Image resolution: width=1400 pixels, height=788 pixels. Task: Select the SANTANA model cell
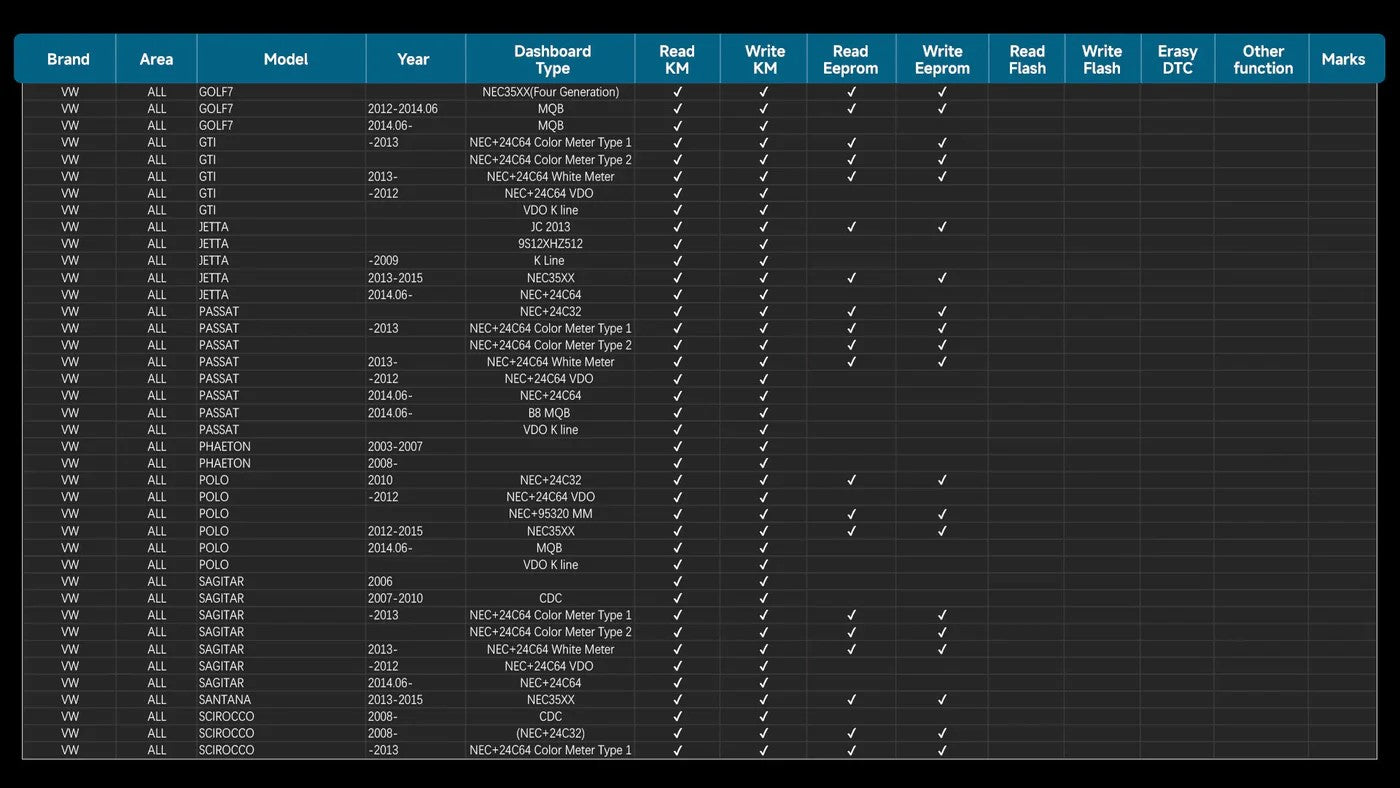pyautogui.click(x=225, y=700)
